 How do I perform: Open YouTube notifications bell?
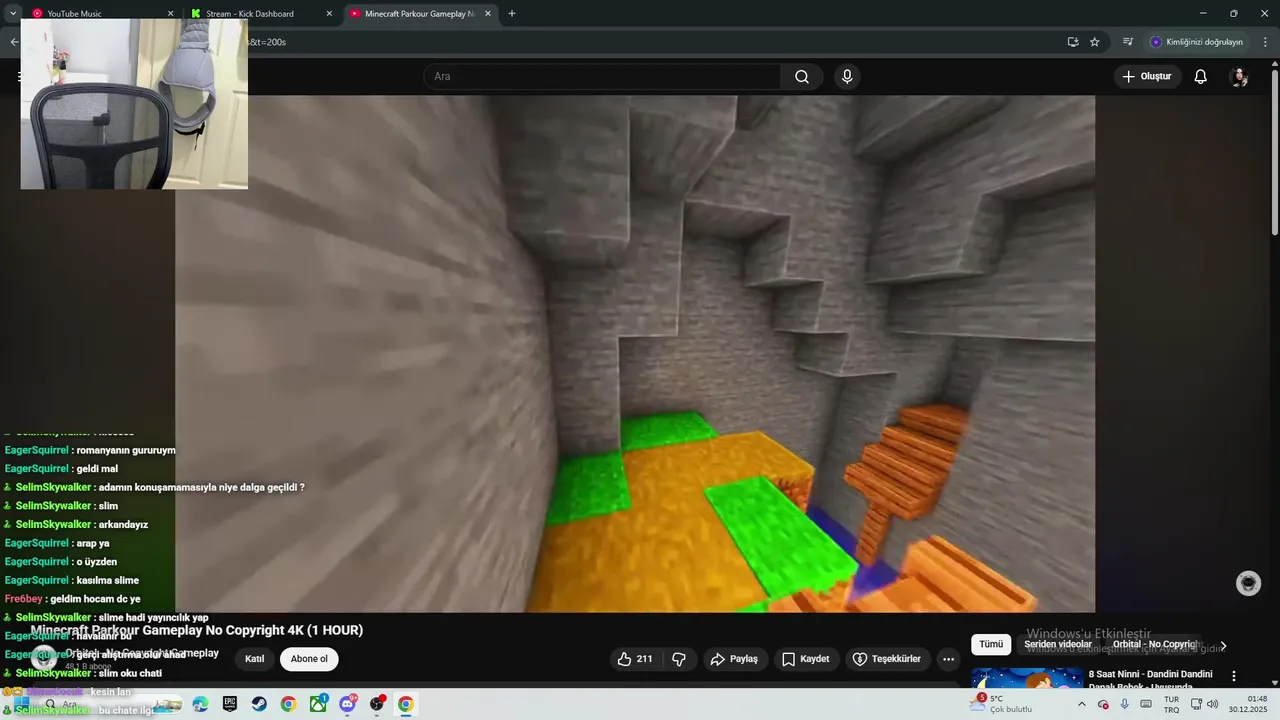click(x=1201, y=77)
